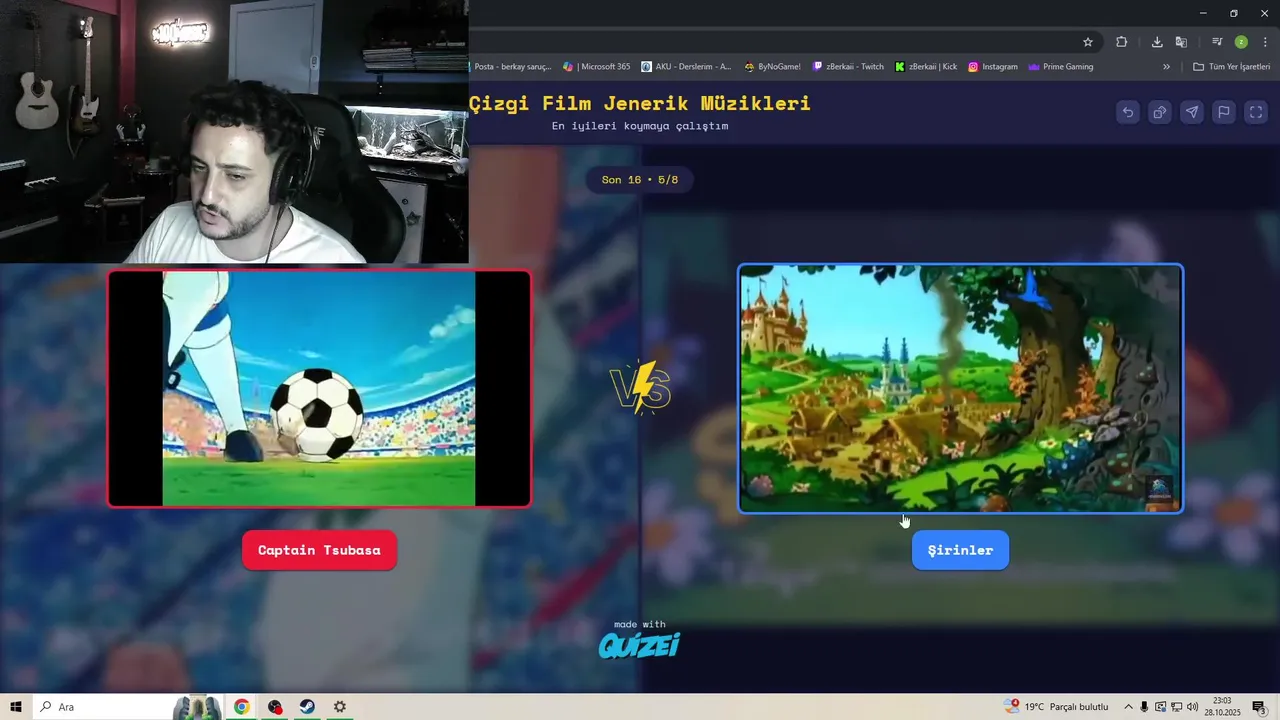Click the Son 16 • 5/8 round indicator
The height and width of the screenshot is (720, 1280).
pyautogui.click(x=640, y=180)
